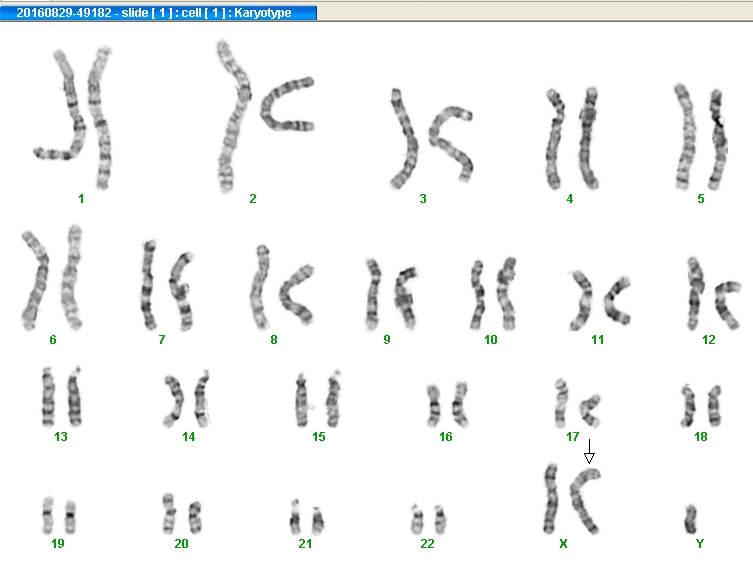Click the chromosome 22 pair
This screenshot has width=753, height=574.
[x=428, y=519]
